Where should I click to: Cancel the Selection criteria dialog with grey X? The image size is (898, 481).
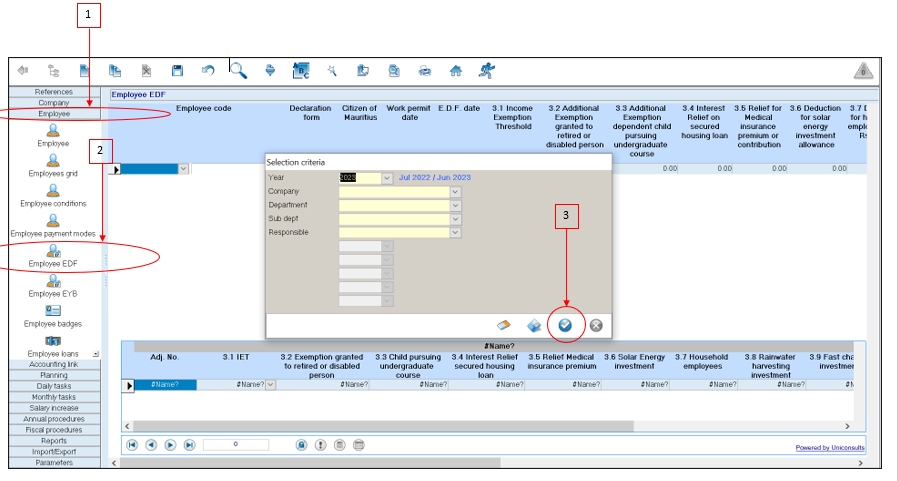pyautogui.click(x=596, y=325)
